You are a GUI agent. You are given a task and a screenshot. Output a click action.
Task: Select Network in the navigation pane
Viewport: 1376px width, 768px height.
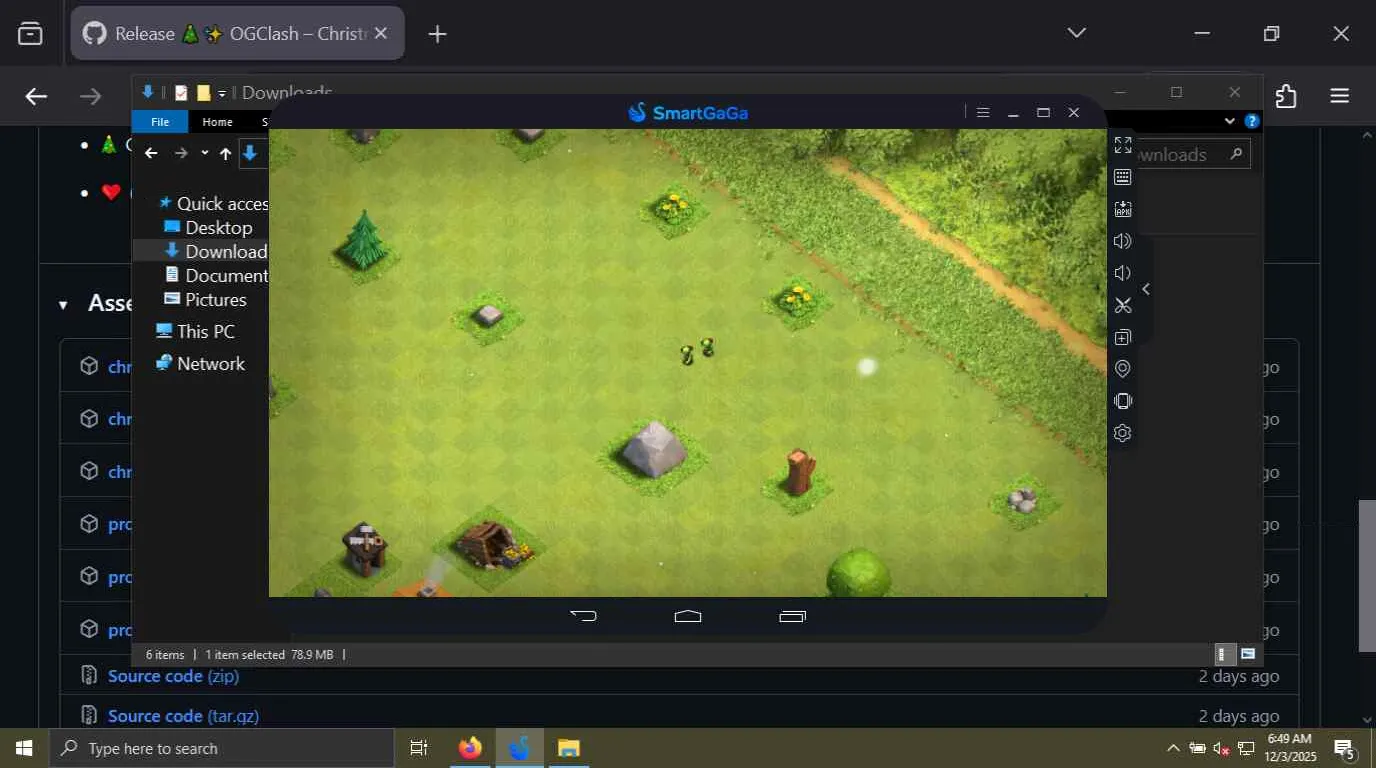pyautogui.click(x=200, y=363)
